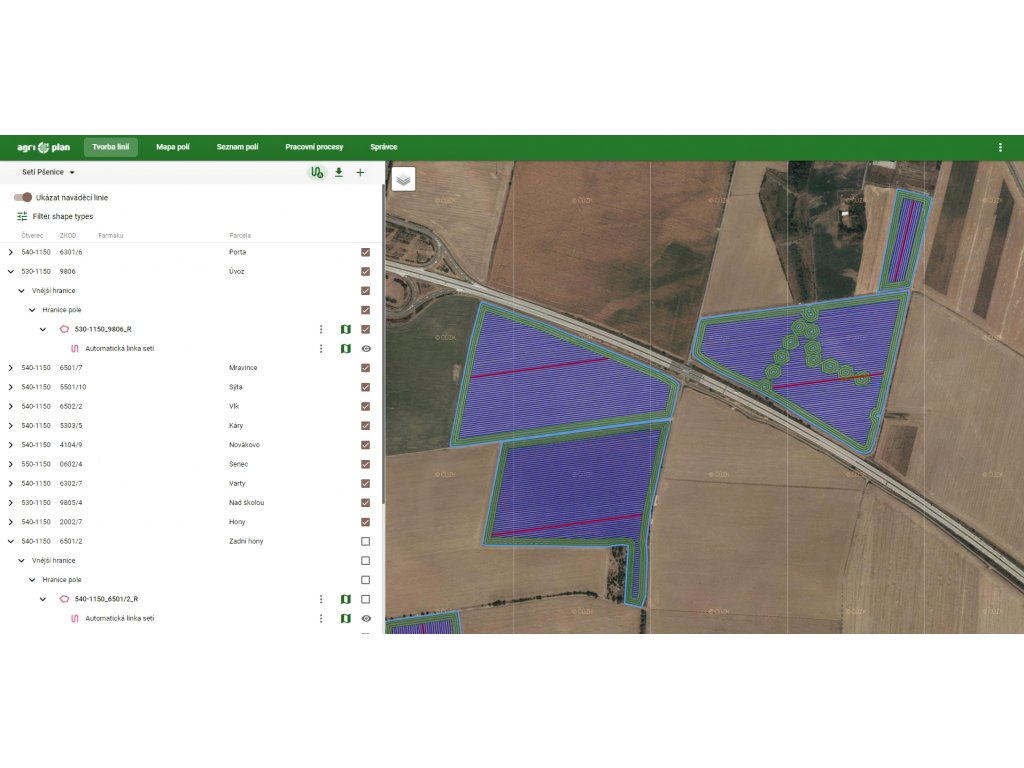
Task: Click the plus icon to add new
Action: pos(360,173)
